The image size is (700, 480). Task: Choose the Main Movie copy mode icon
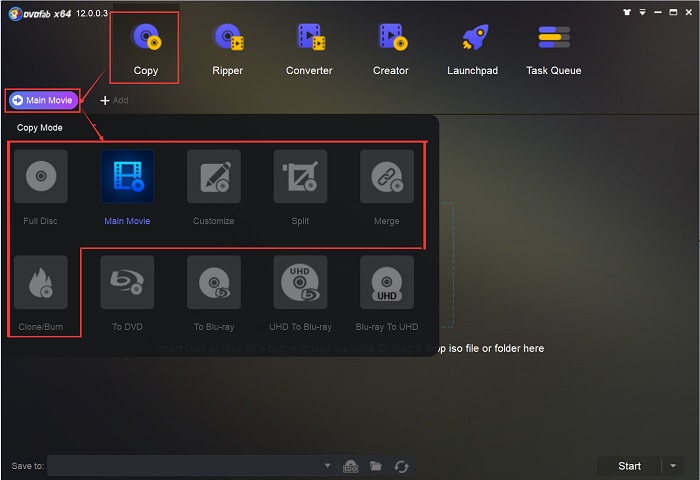(x=127, y=177)
